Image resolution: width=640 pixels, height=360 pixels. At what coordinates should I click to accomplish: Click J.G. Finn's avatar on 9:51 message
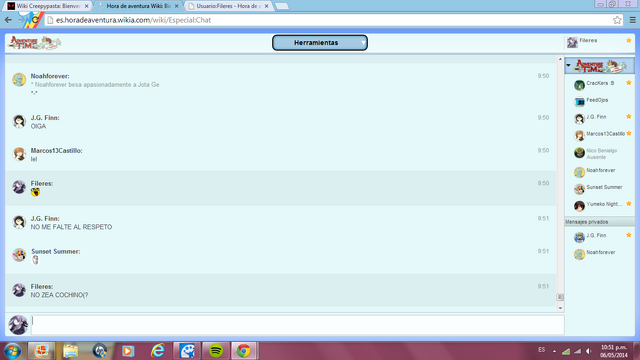(x=19, y=222)
